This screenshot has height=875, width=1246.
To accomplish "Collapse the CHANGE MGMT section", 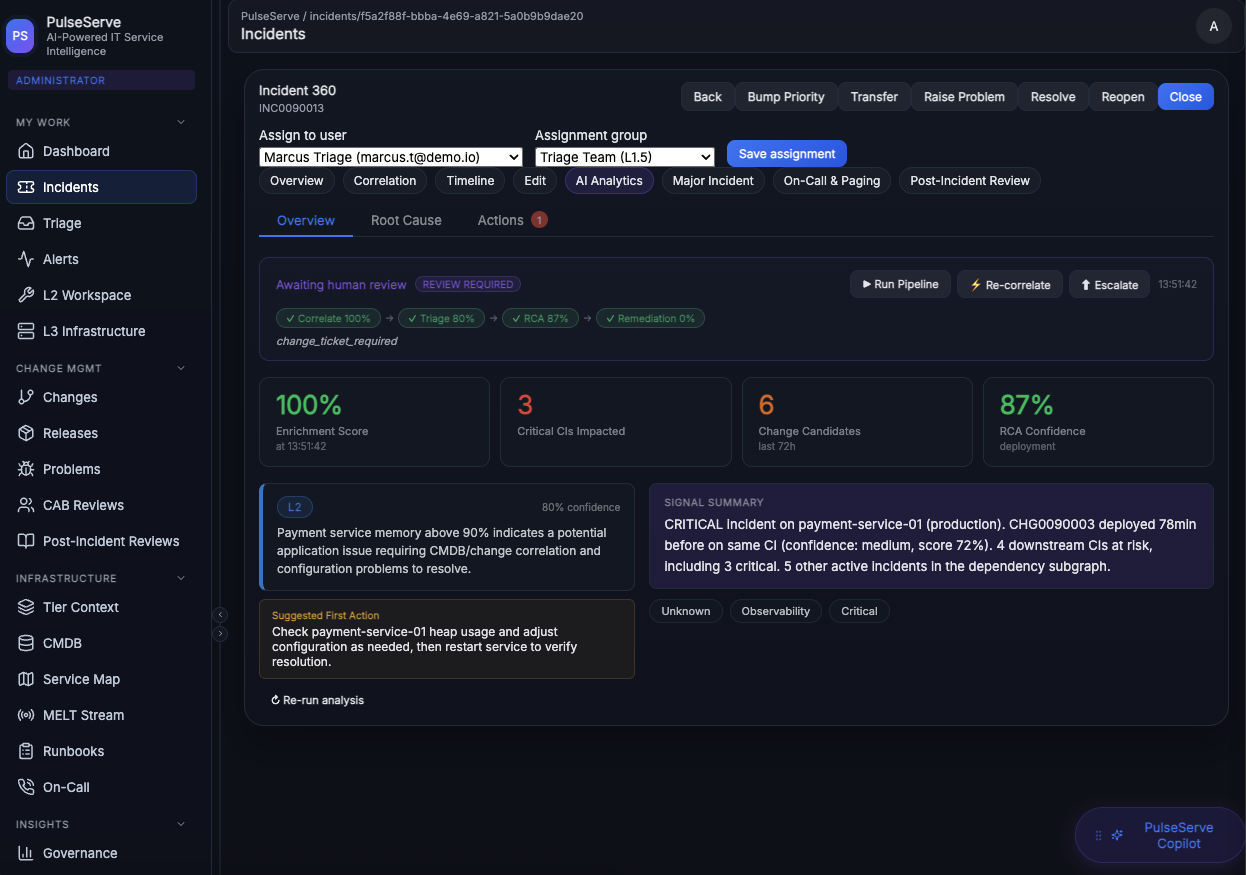I will (181, 368).
